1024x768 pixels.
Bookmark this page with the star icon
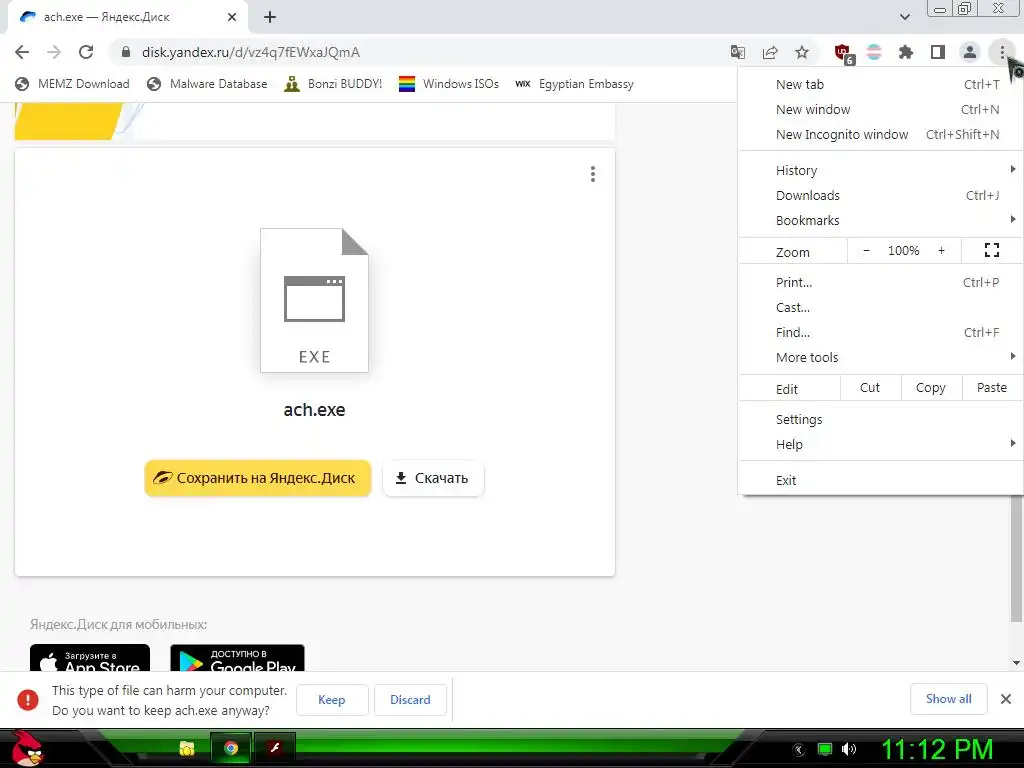click(x=802, y=52)
